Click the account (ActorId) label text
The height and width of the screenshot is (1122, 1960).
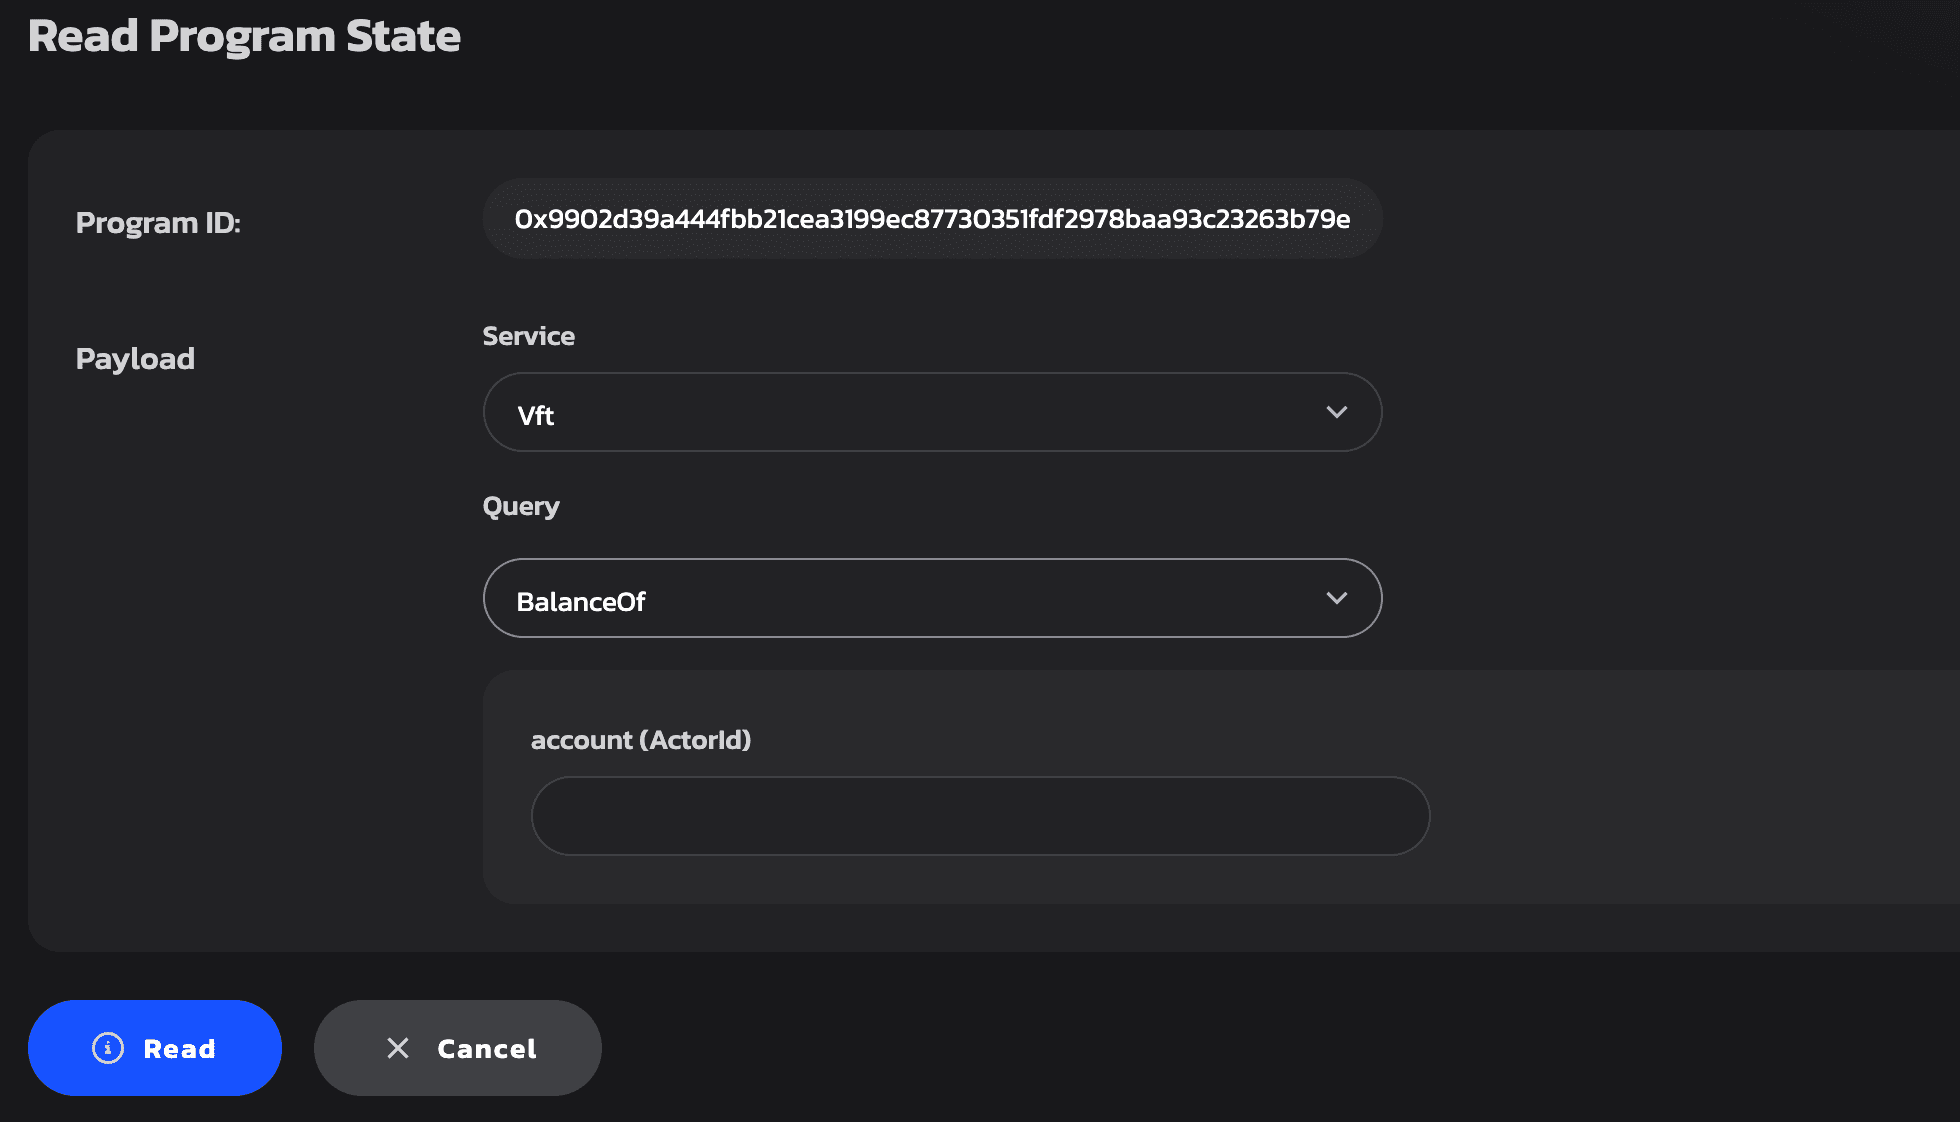point(640,740)
